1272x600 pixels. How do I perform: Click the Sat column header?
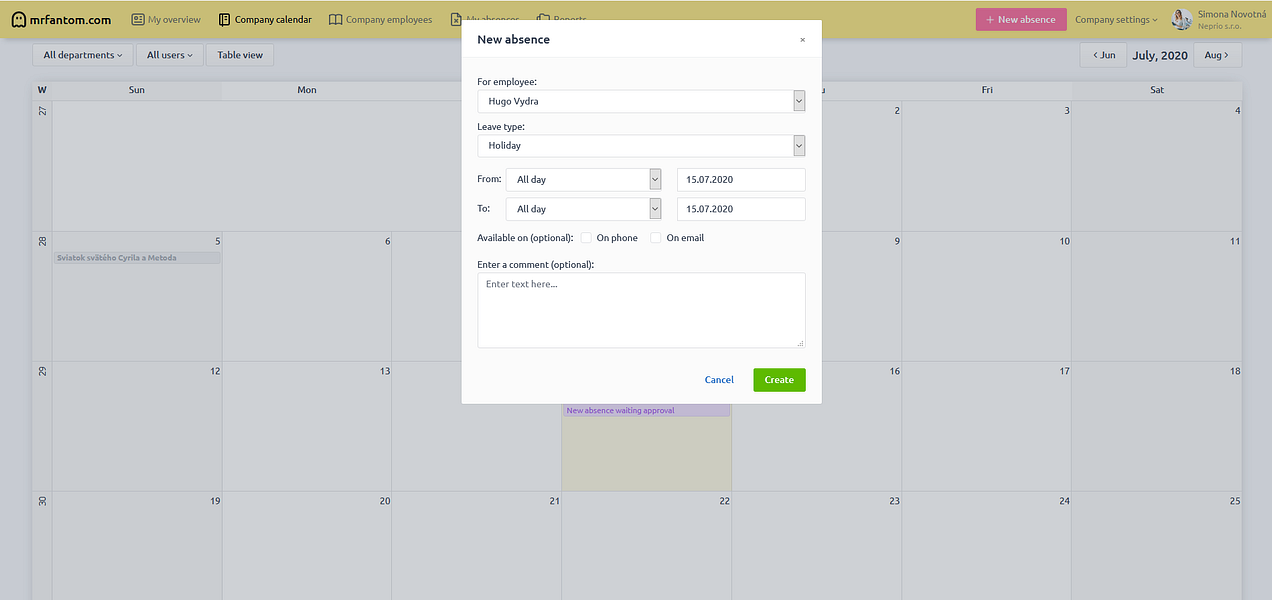1157,90
